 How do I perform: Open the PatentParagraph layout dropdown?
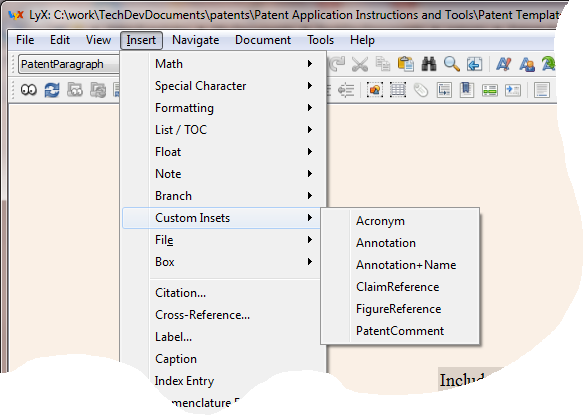pos(69,64)
